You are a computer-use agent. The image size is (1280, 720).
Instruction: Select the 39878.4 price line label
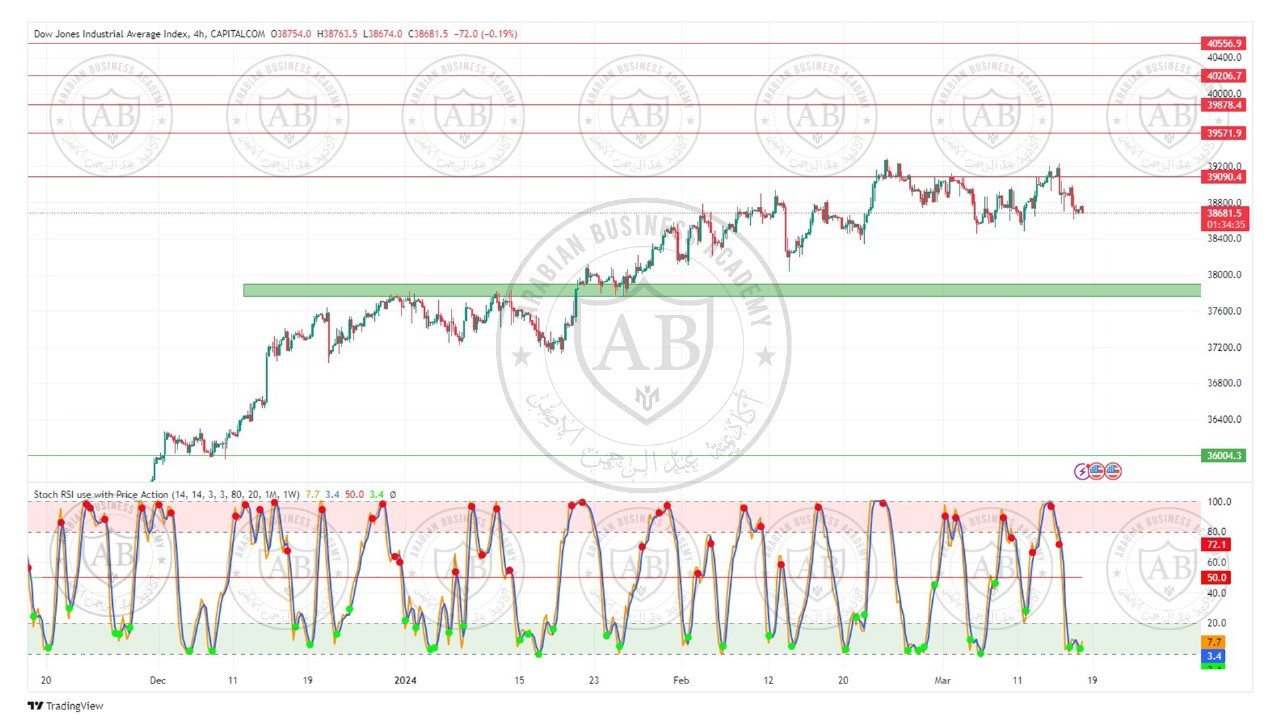(1224, 105)
